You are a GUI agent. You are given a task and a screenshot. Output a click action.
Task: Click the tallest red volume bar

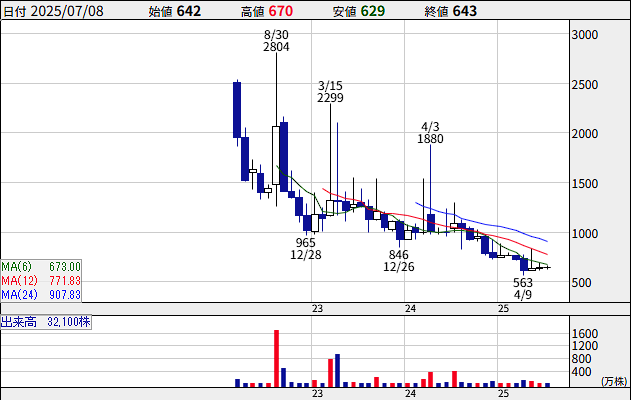pyautogui.click(x=276, y=358)
